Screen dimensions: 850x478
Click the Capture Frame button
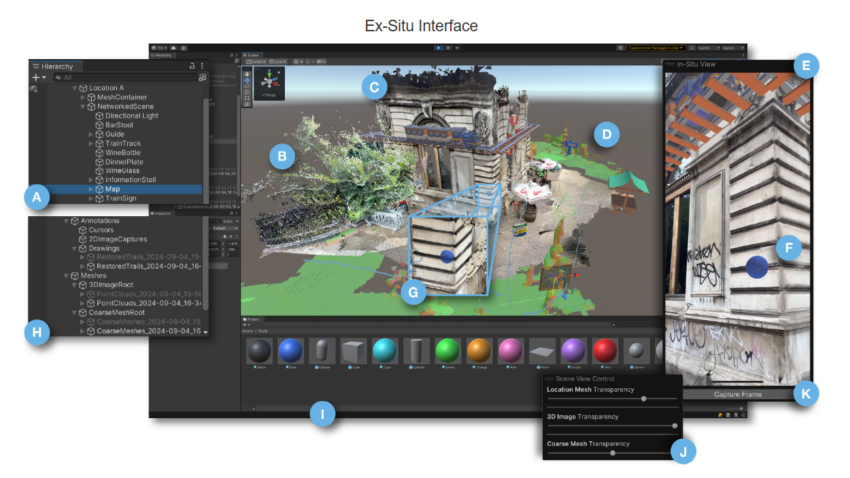pyautogui.click(x=738, y=395)
